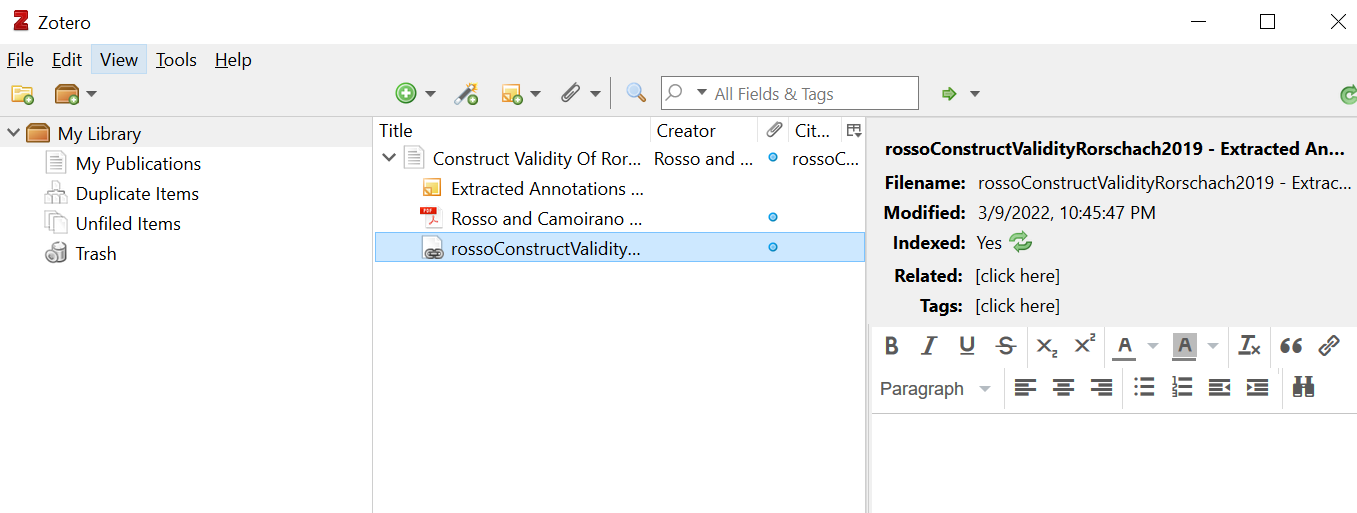Select the Rosso and Camoirano PDF attachment
The height and width of the screenshot is (513, 1357).
[x=619, y=218]
